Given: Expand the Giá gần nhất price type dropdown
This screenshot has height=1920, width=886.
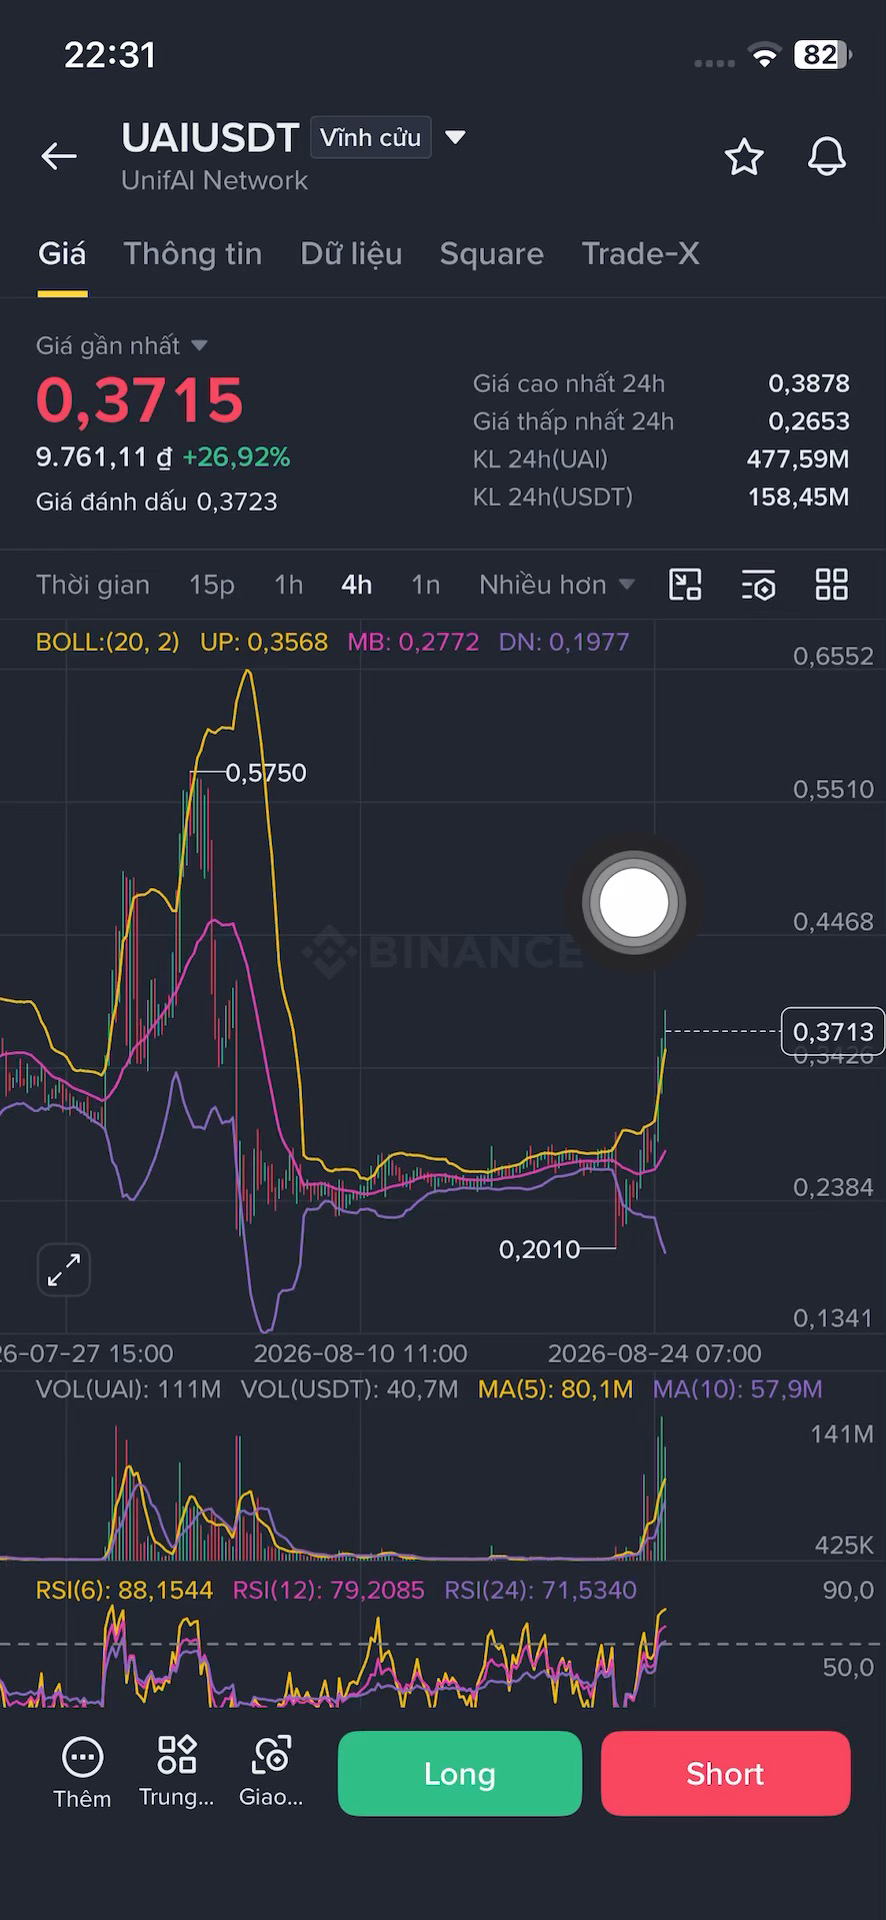Looking at the screenshot, I should pos(199,345).
